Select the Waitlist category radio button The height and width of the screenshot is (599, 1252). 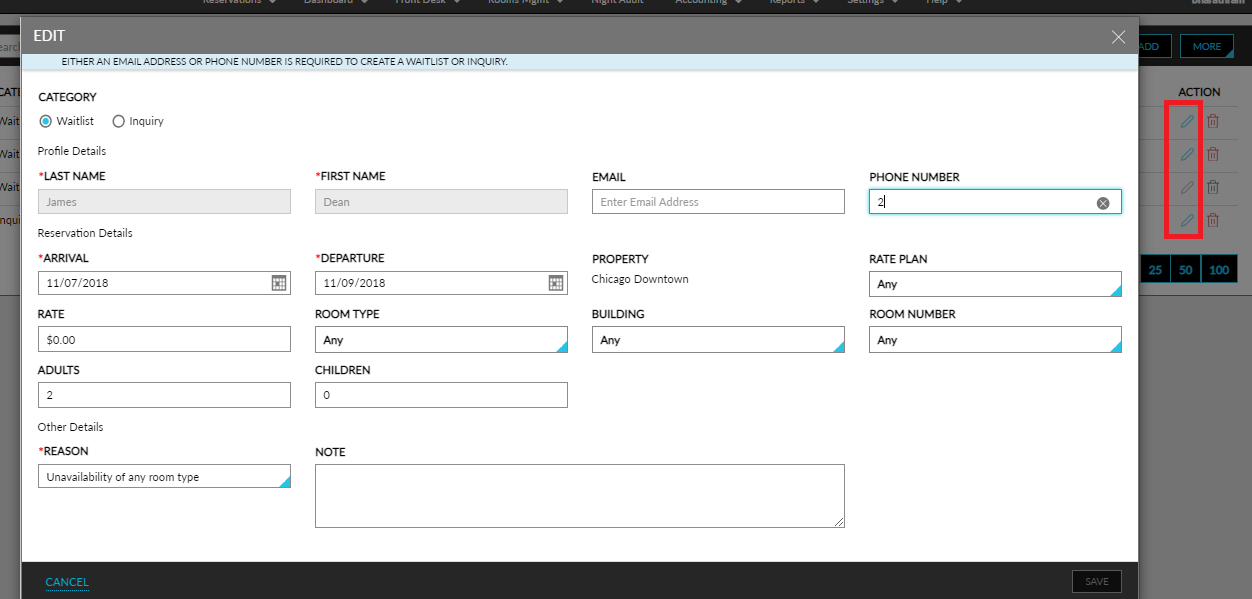[46, 121]
